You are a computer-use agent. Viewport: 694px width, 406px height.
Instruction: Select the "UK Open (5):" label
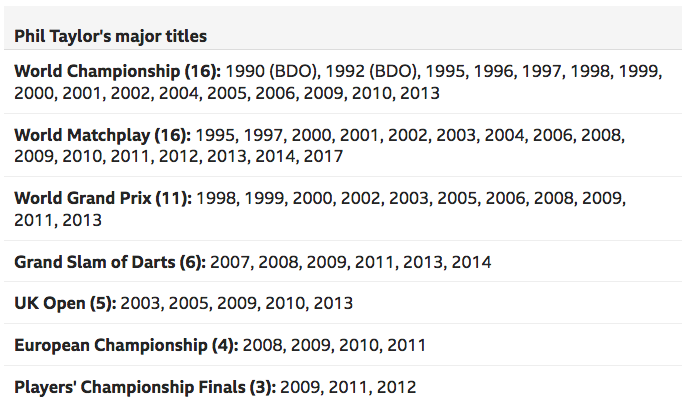coord(65,303)
